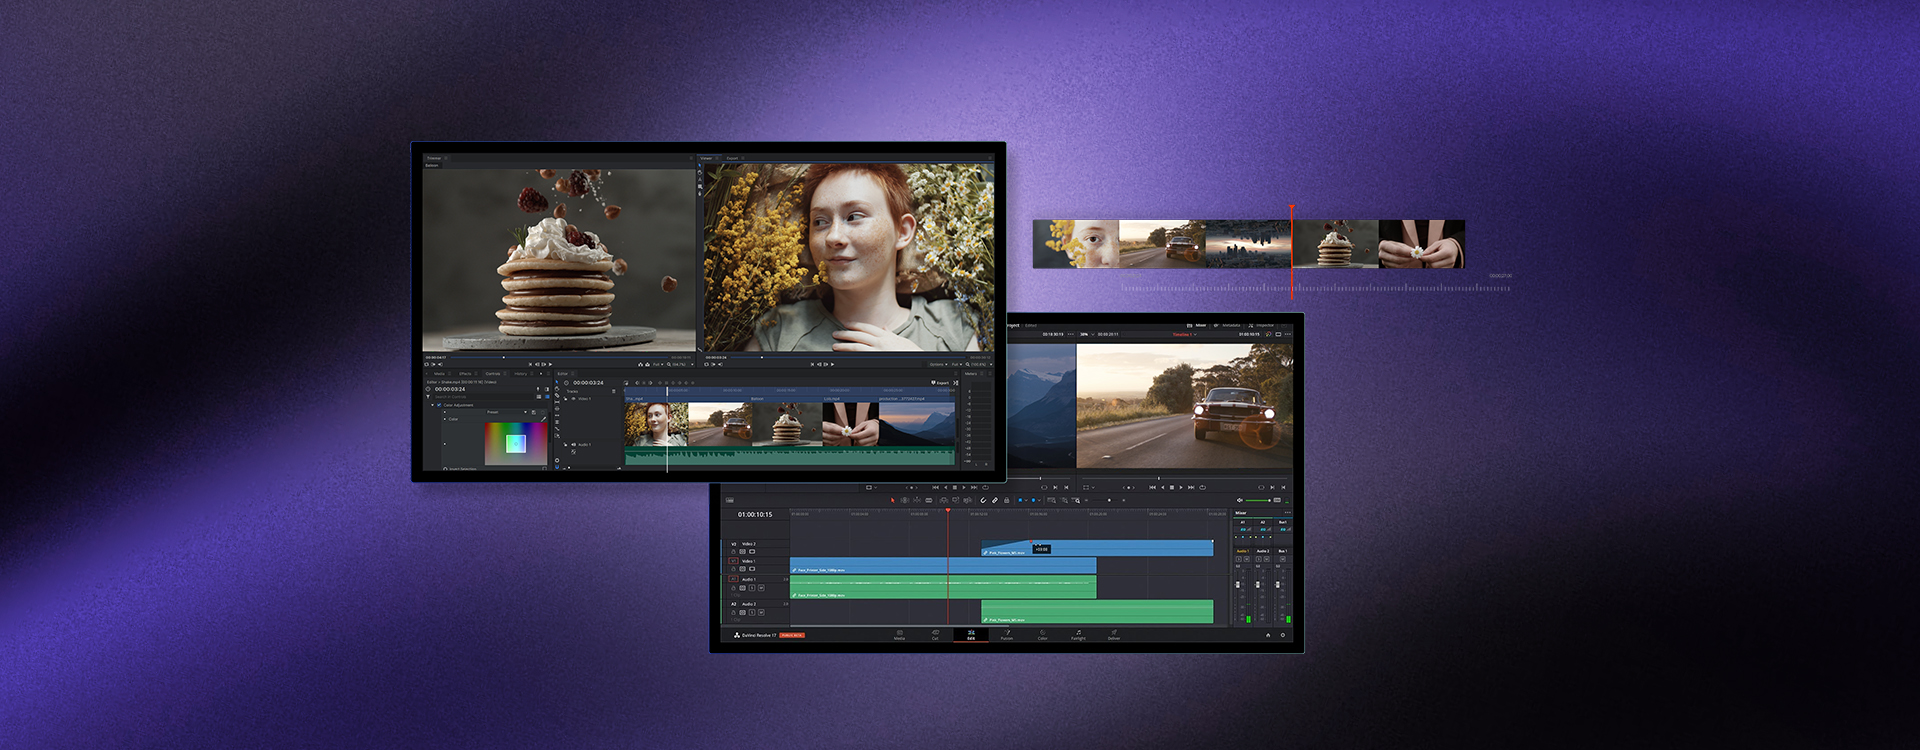
Task: Go to the Deliver page in DaVinci Resolve
Action: 1114,634
